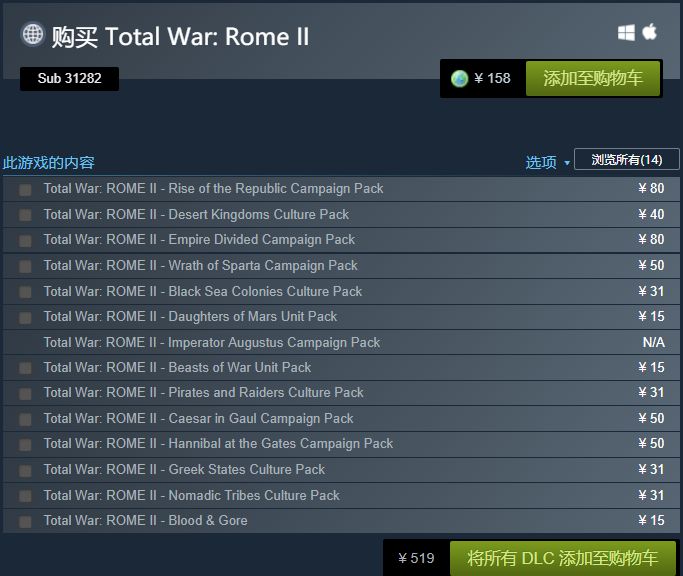683x576 pixels.
Task: Click 浏览所有(14) browse all button
Action: tap(626, 160)
